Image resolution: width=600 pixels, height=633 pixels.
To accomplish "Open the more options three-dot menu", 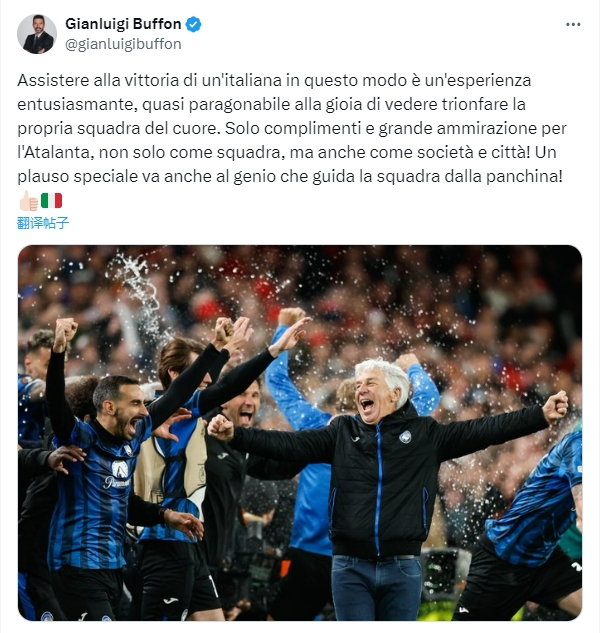I will [x=573, y=25].
